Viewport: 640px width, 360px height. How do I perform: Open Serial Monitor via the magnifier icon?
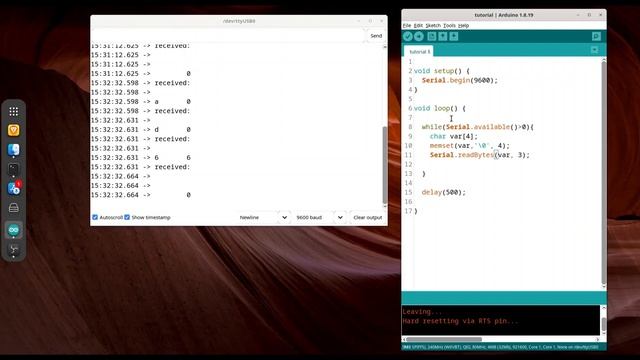[x=596, y=36]
